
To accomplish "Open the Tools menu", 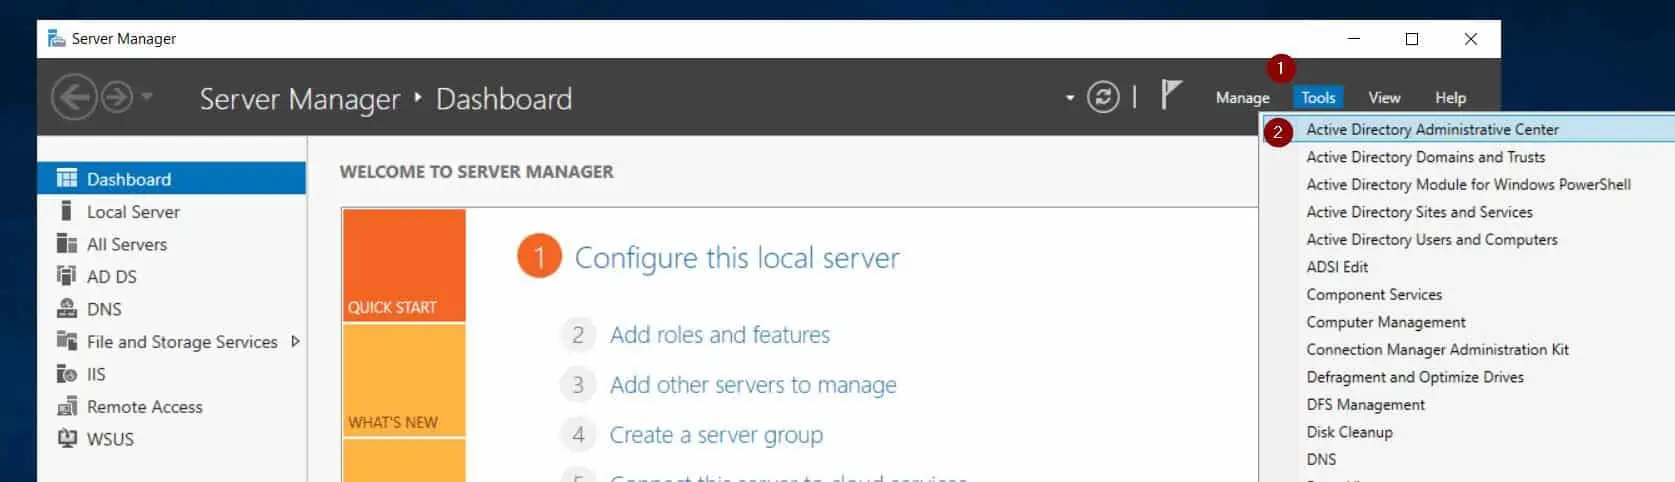I will pos(1318,98).
